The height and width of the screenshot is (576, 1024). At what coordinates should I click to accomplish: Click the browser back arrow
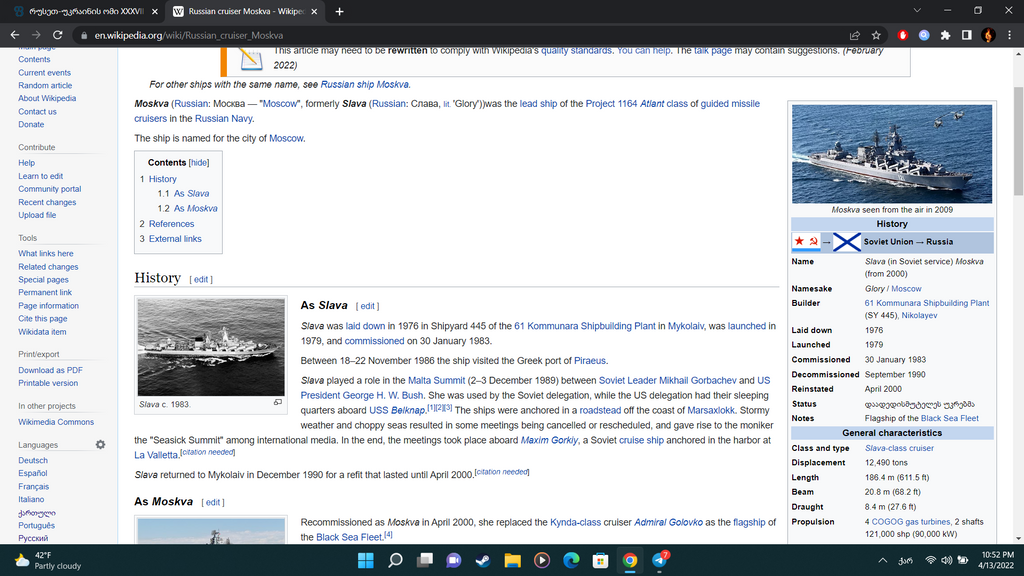coord(14,35)
